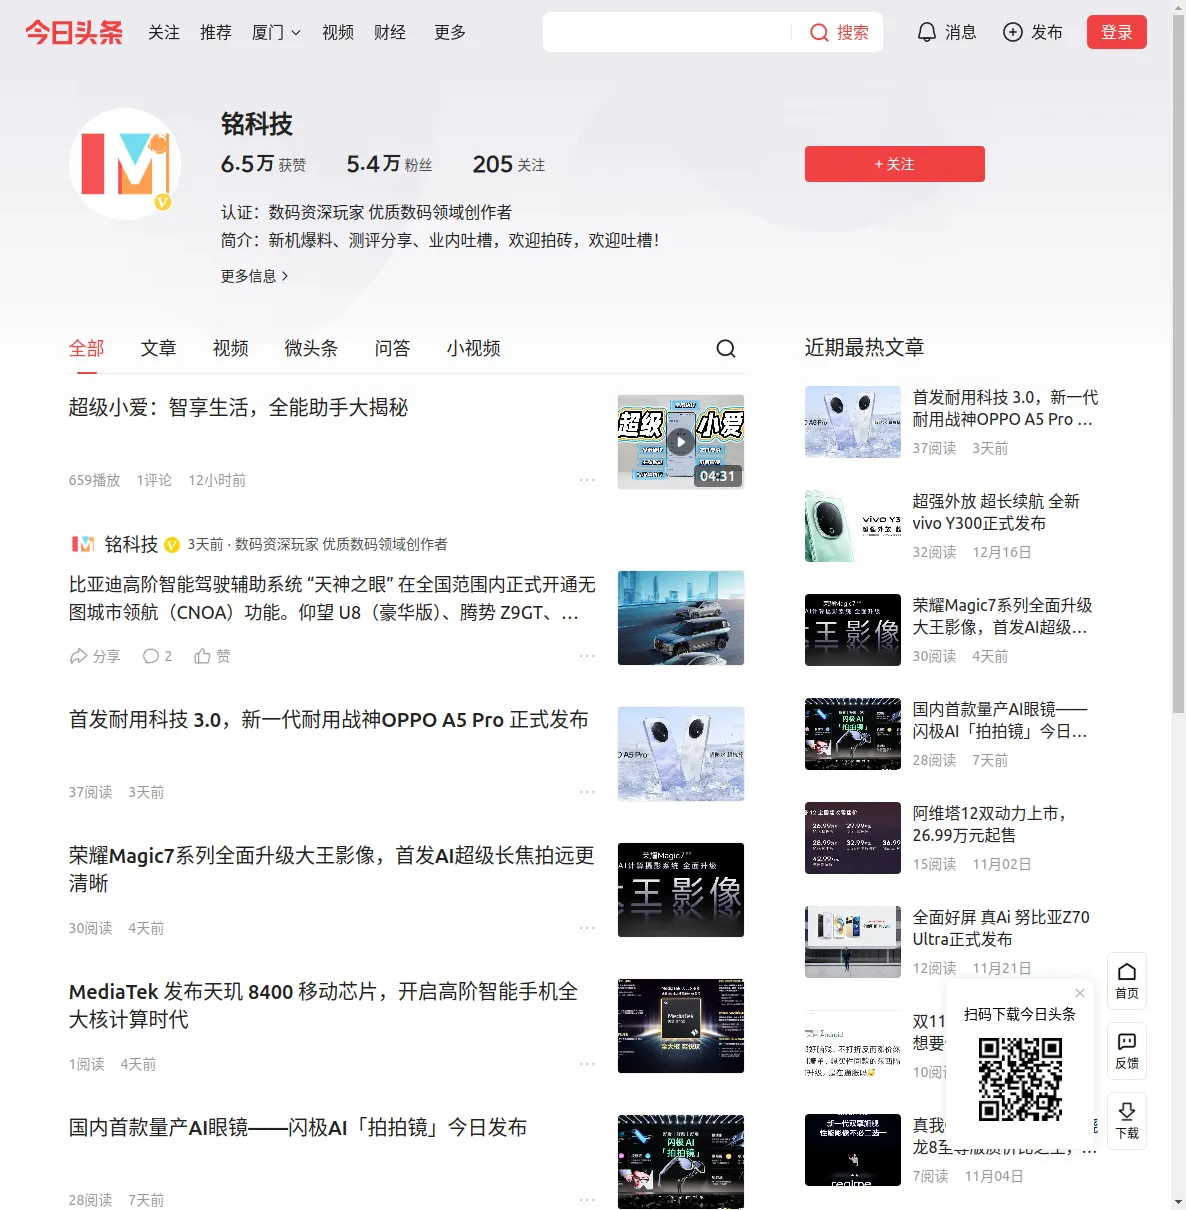The image size is (1186, 1210).
Task: Open 阿维塔12 thumbnail in hot list
Action: (853, 838)
